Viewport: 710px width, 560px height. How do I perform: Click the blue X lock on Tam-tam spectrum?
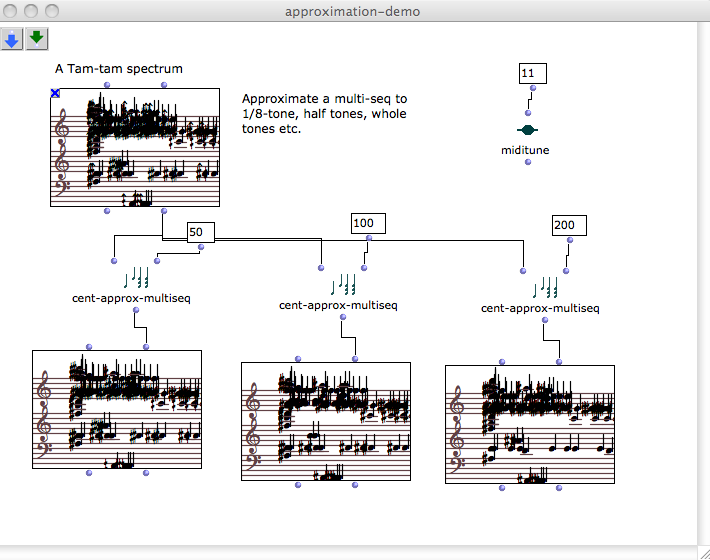[56, 93]
